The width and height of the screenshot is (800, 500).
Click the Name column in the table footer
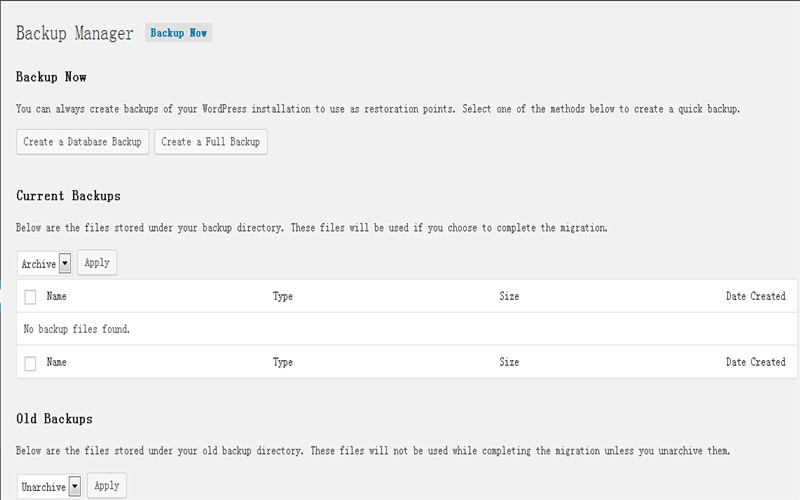(57, 362)
